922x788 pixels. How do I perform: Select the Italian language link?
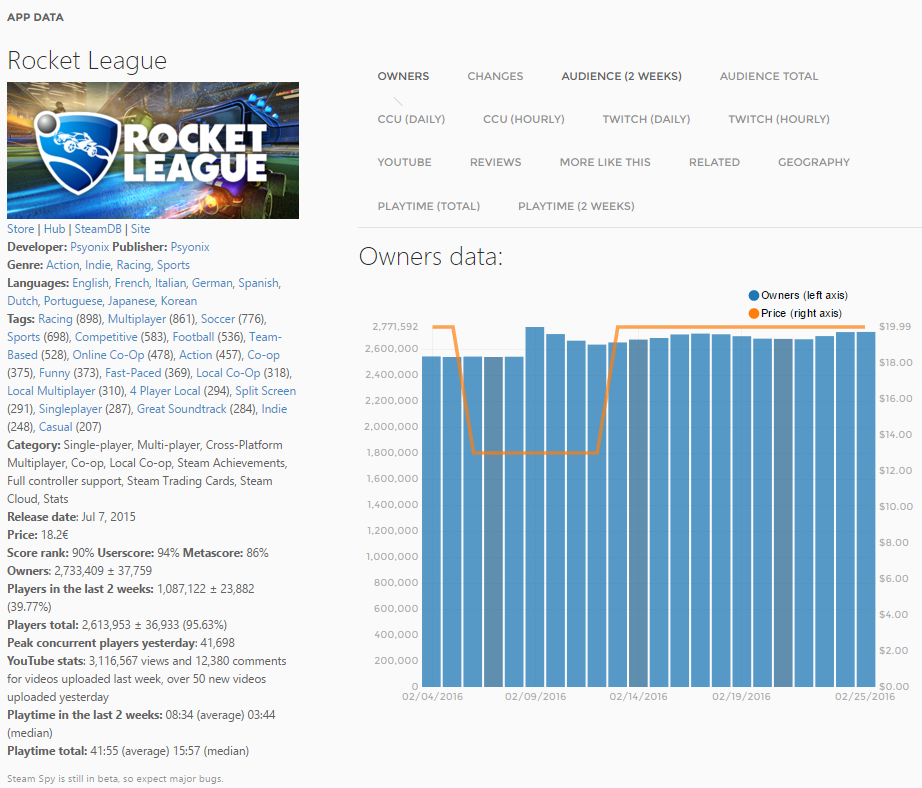click(x=171, y=283)
